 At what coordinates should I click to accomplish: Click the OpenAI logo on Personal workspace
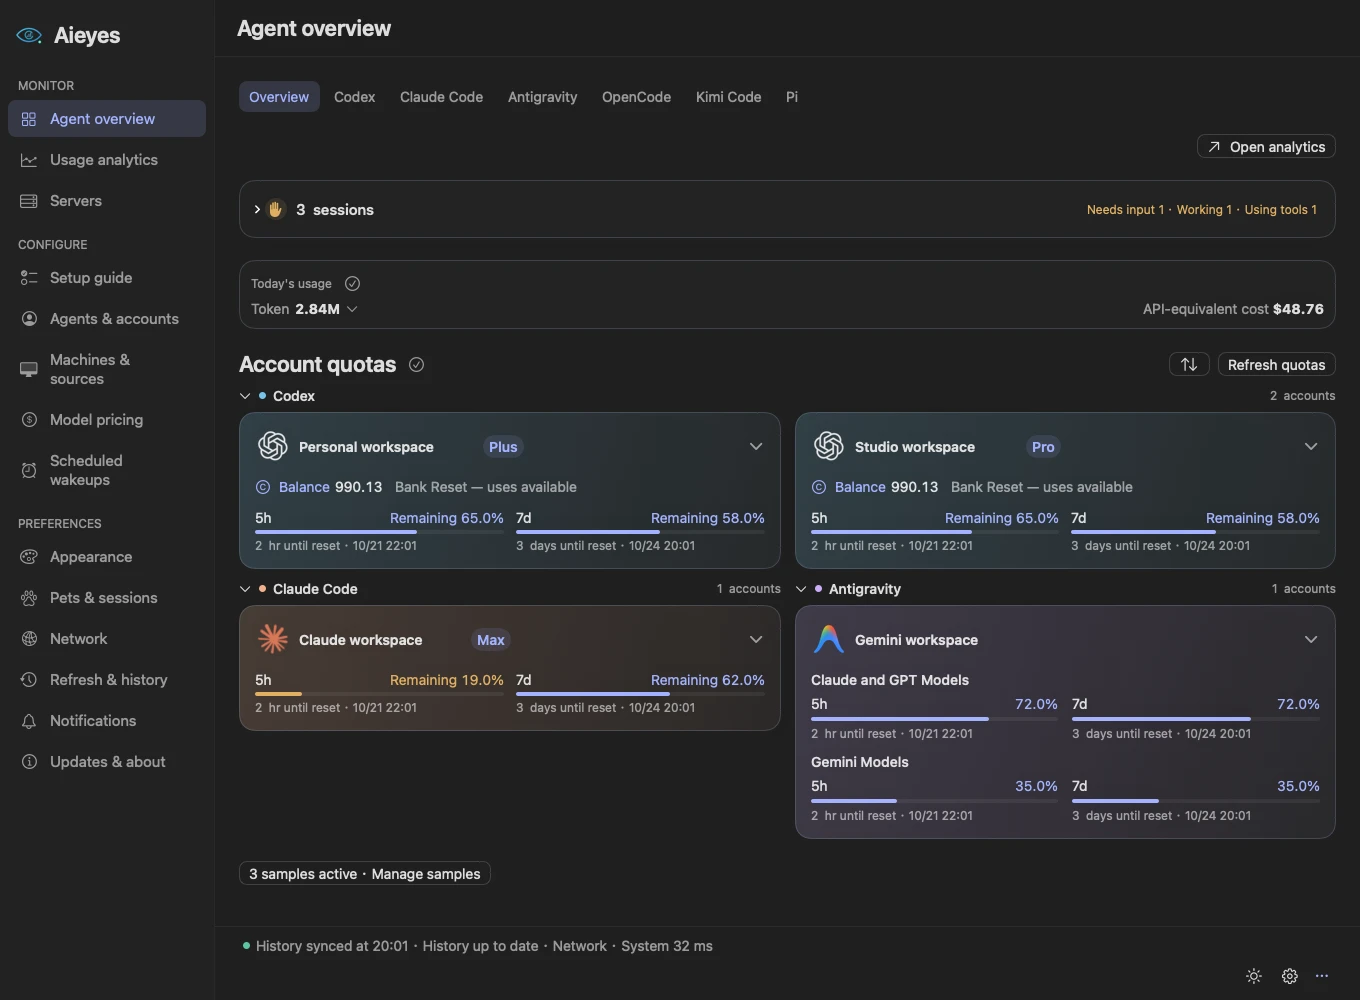pos(273,446)
